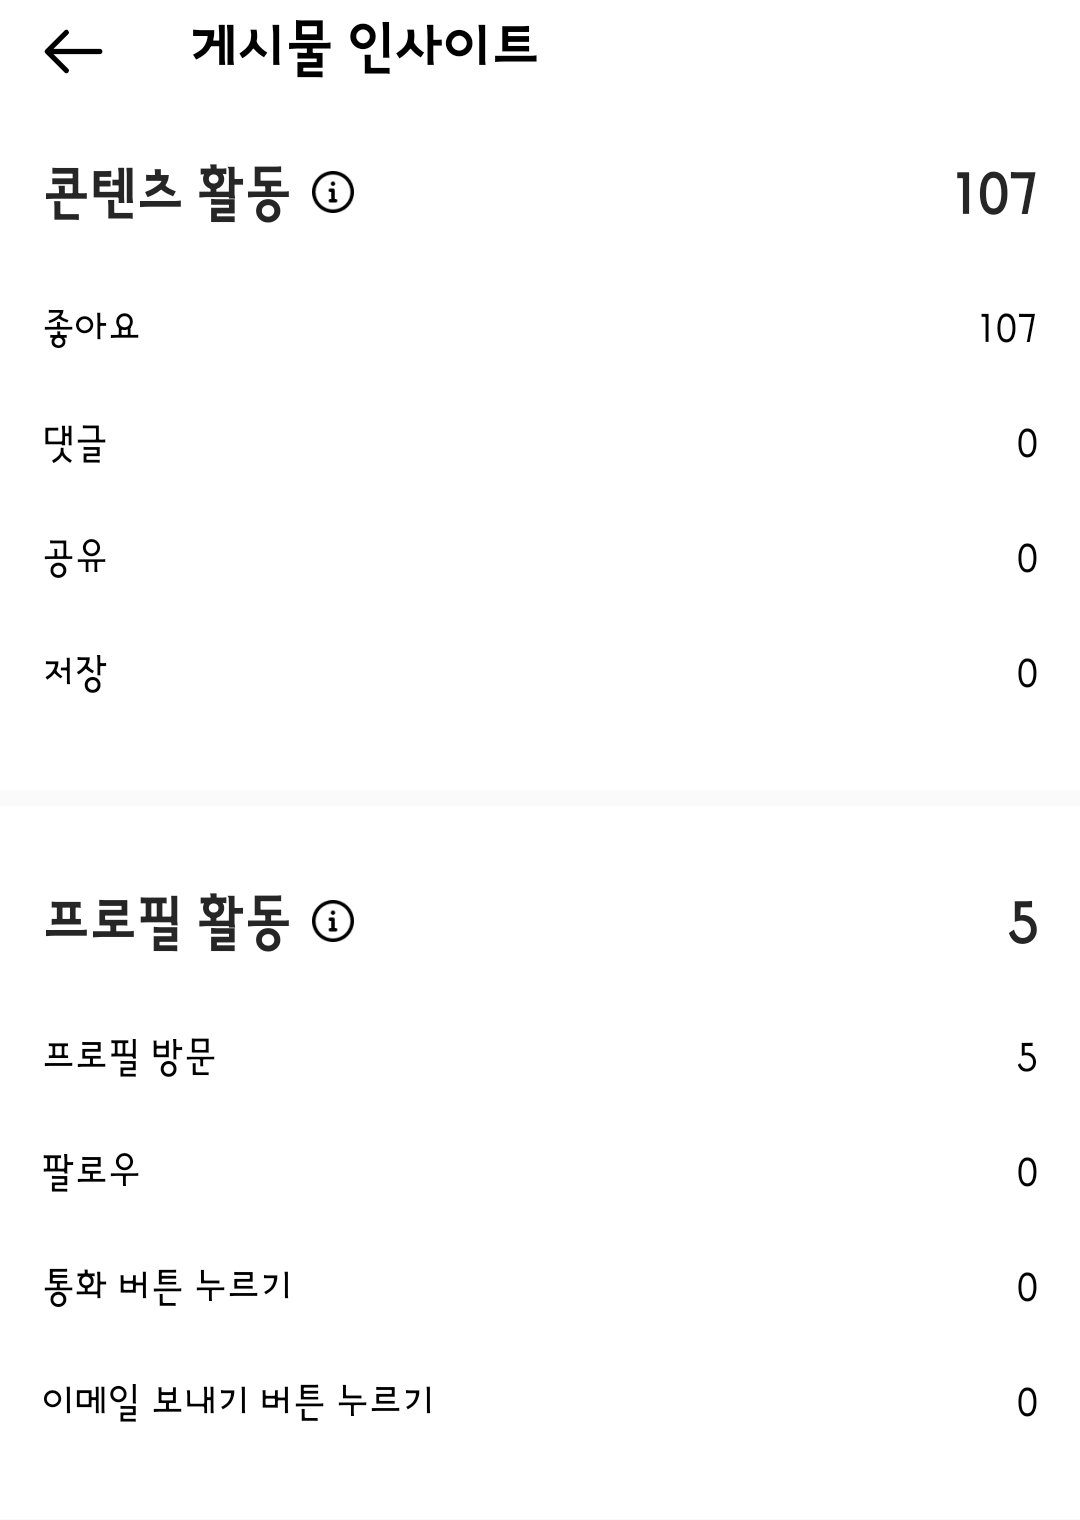The image size is (1080, 1520).
Task: Click the 좋아요 count of 107
Action: coord(1007,329)
